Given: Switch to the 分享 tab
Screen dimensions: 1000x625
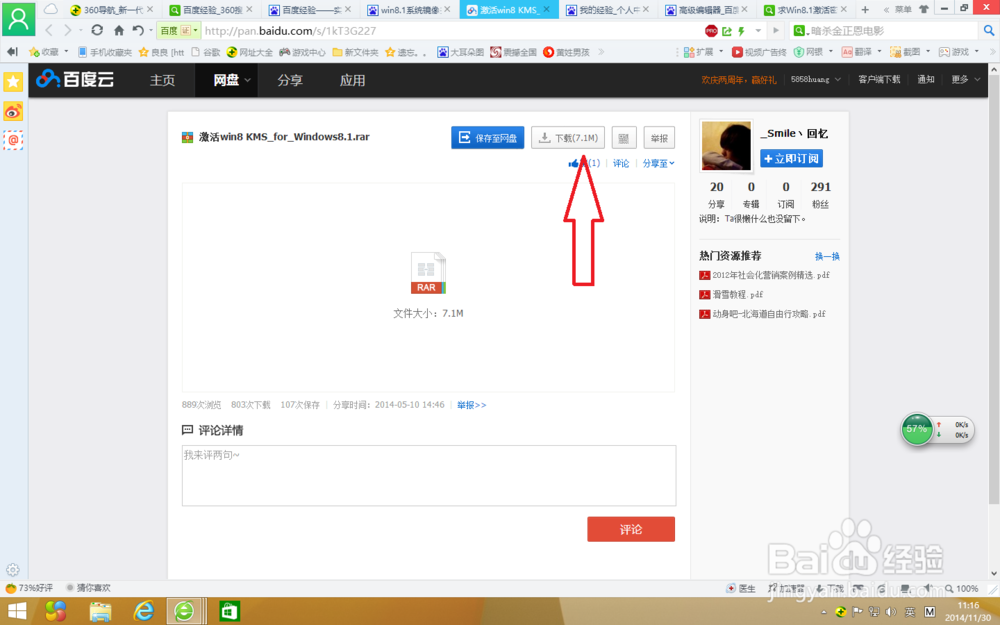Looking at the screenshot, I should tap(289, 80).
